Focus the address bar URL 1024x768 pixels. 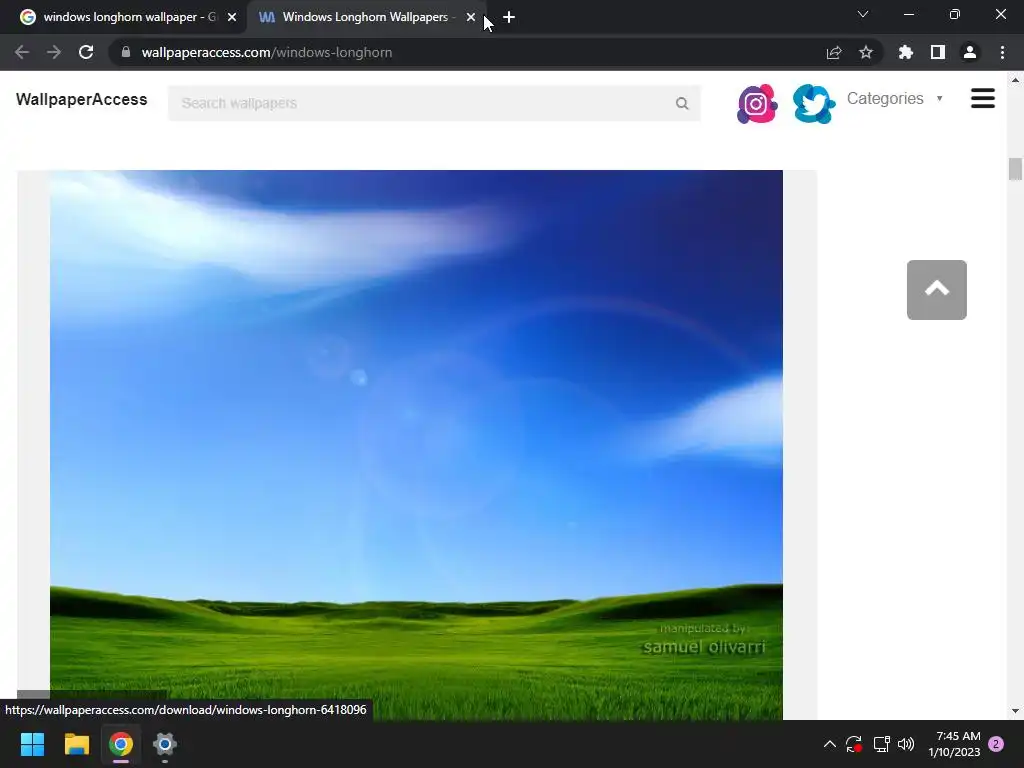267,52
